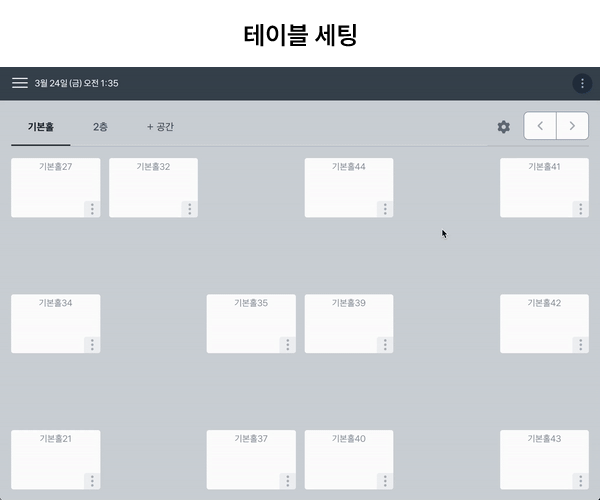Add a new space with + 공간

[160, 127]
